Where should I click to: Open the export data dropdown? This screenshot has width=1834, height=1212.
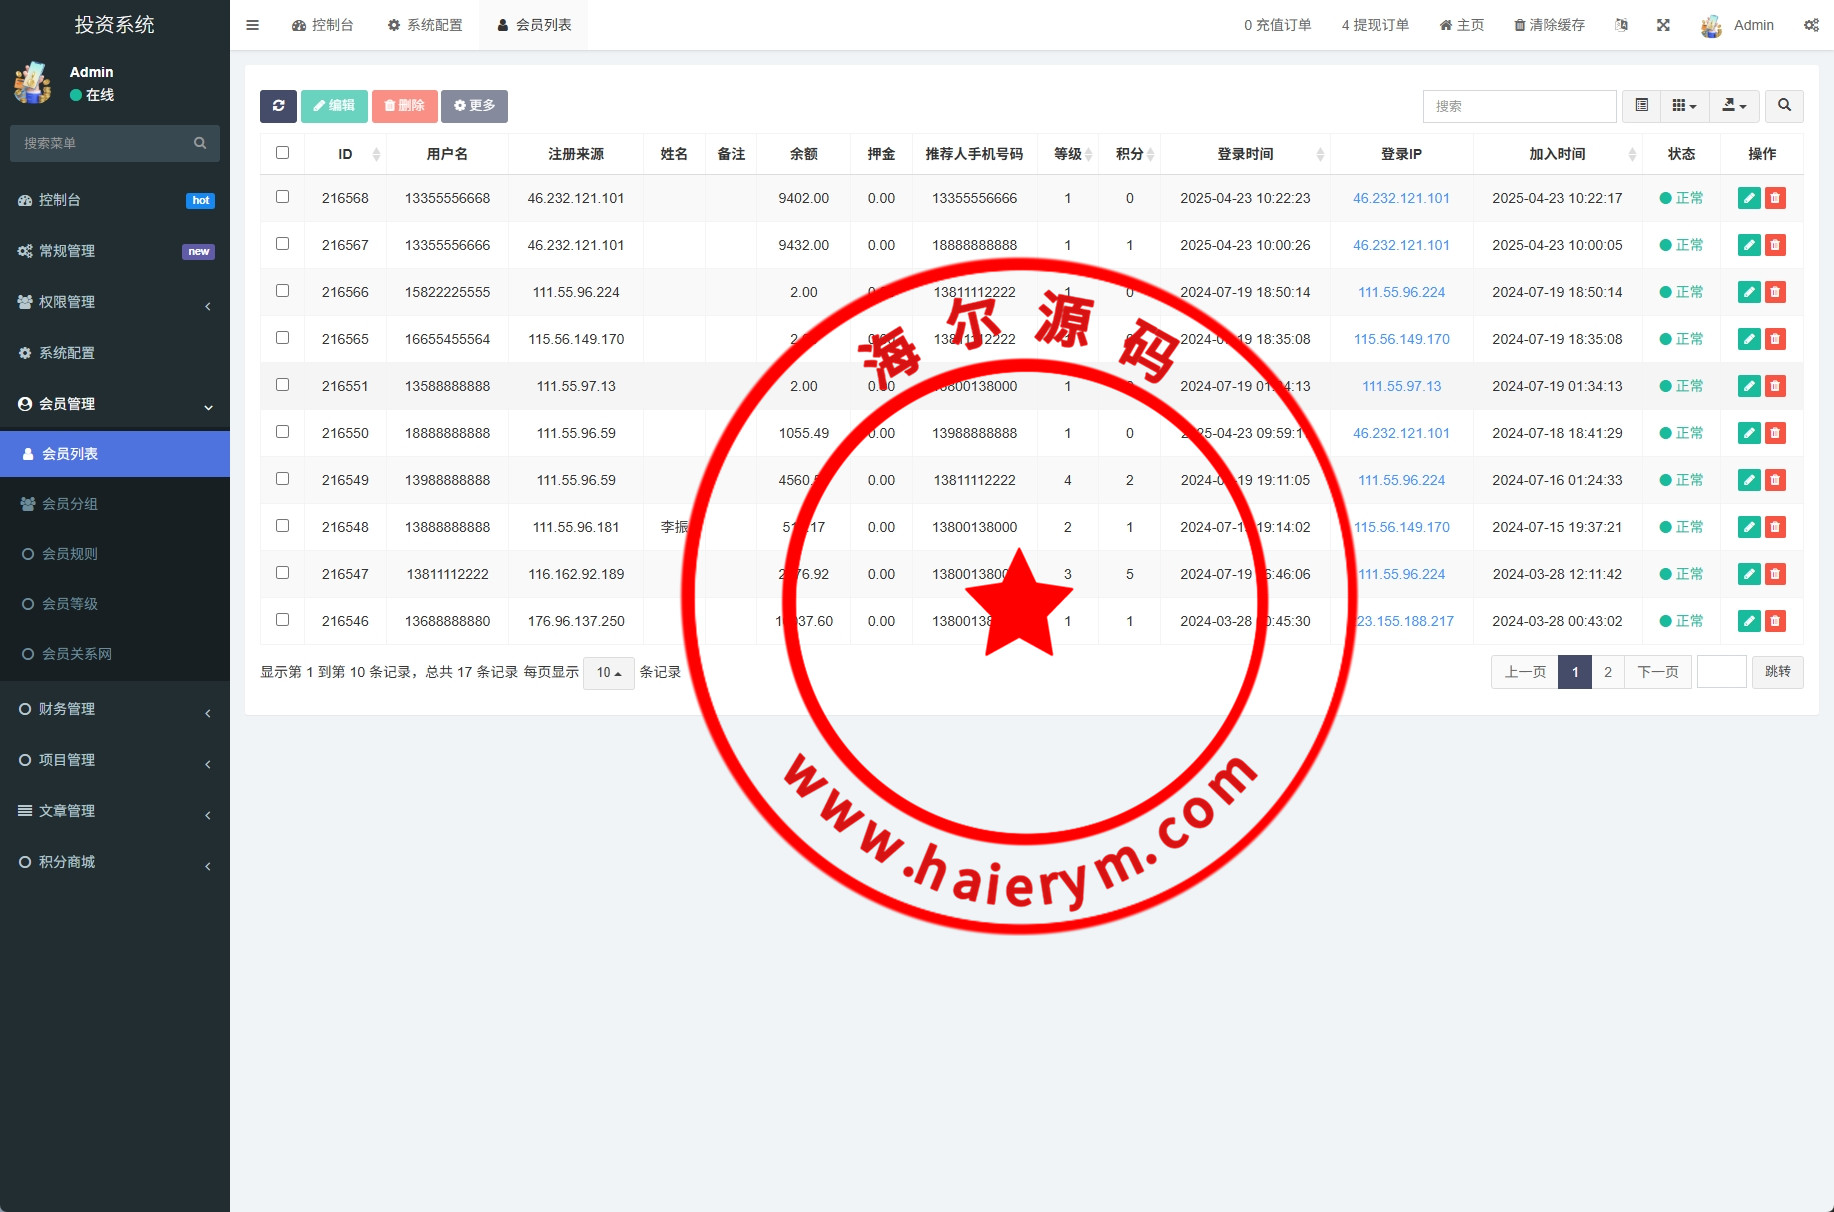[1734, 106]
